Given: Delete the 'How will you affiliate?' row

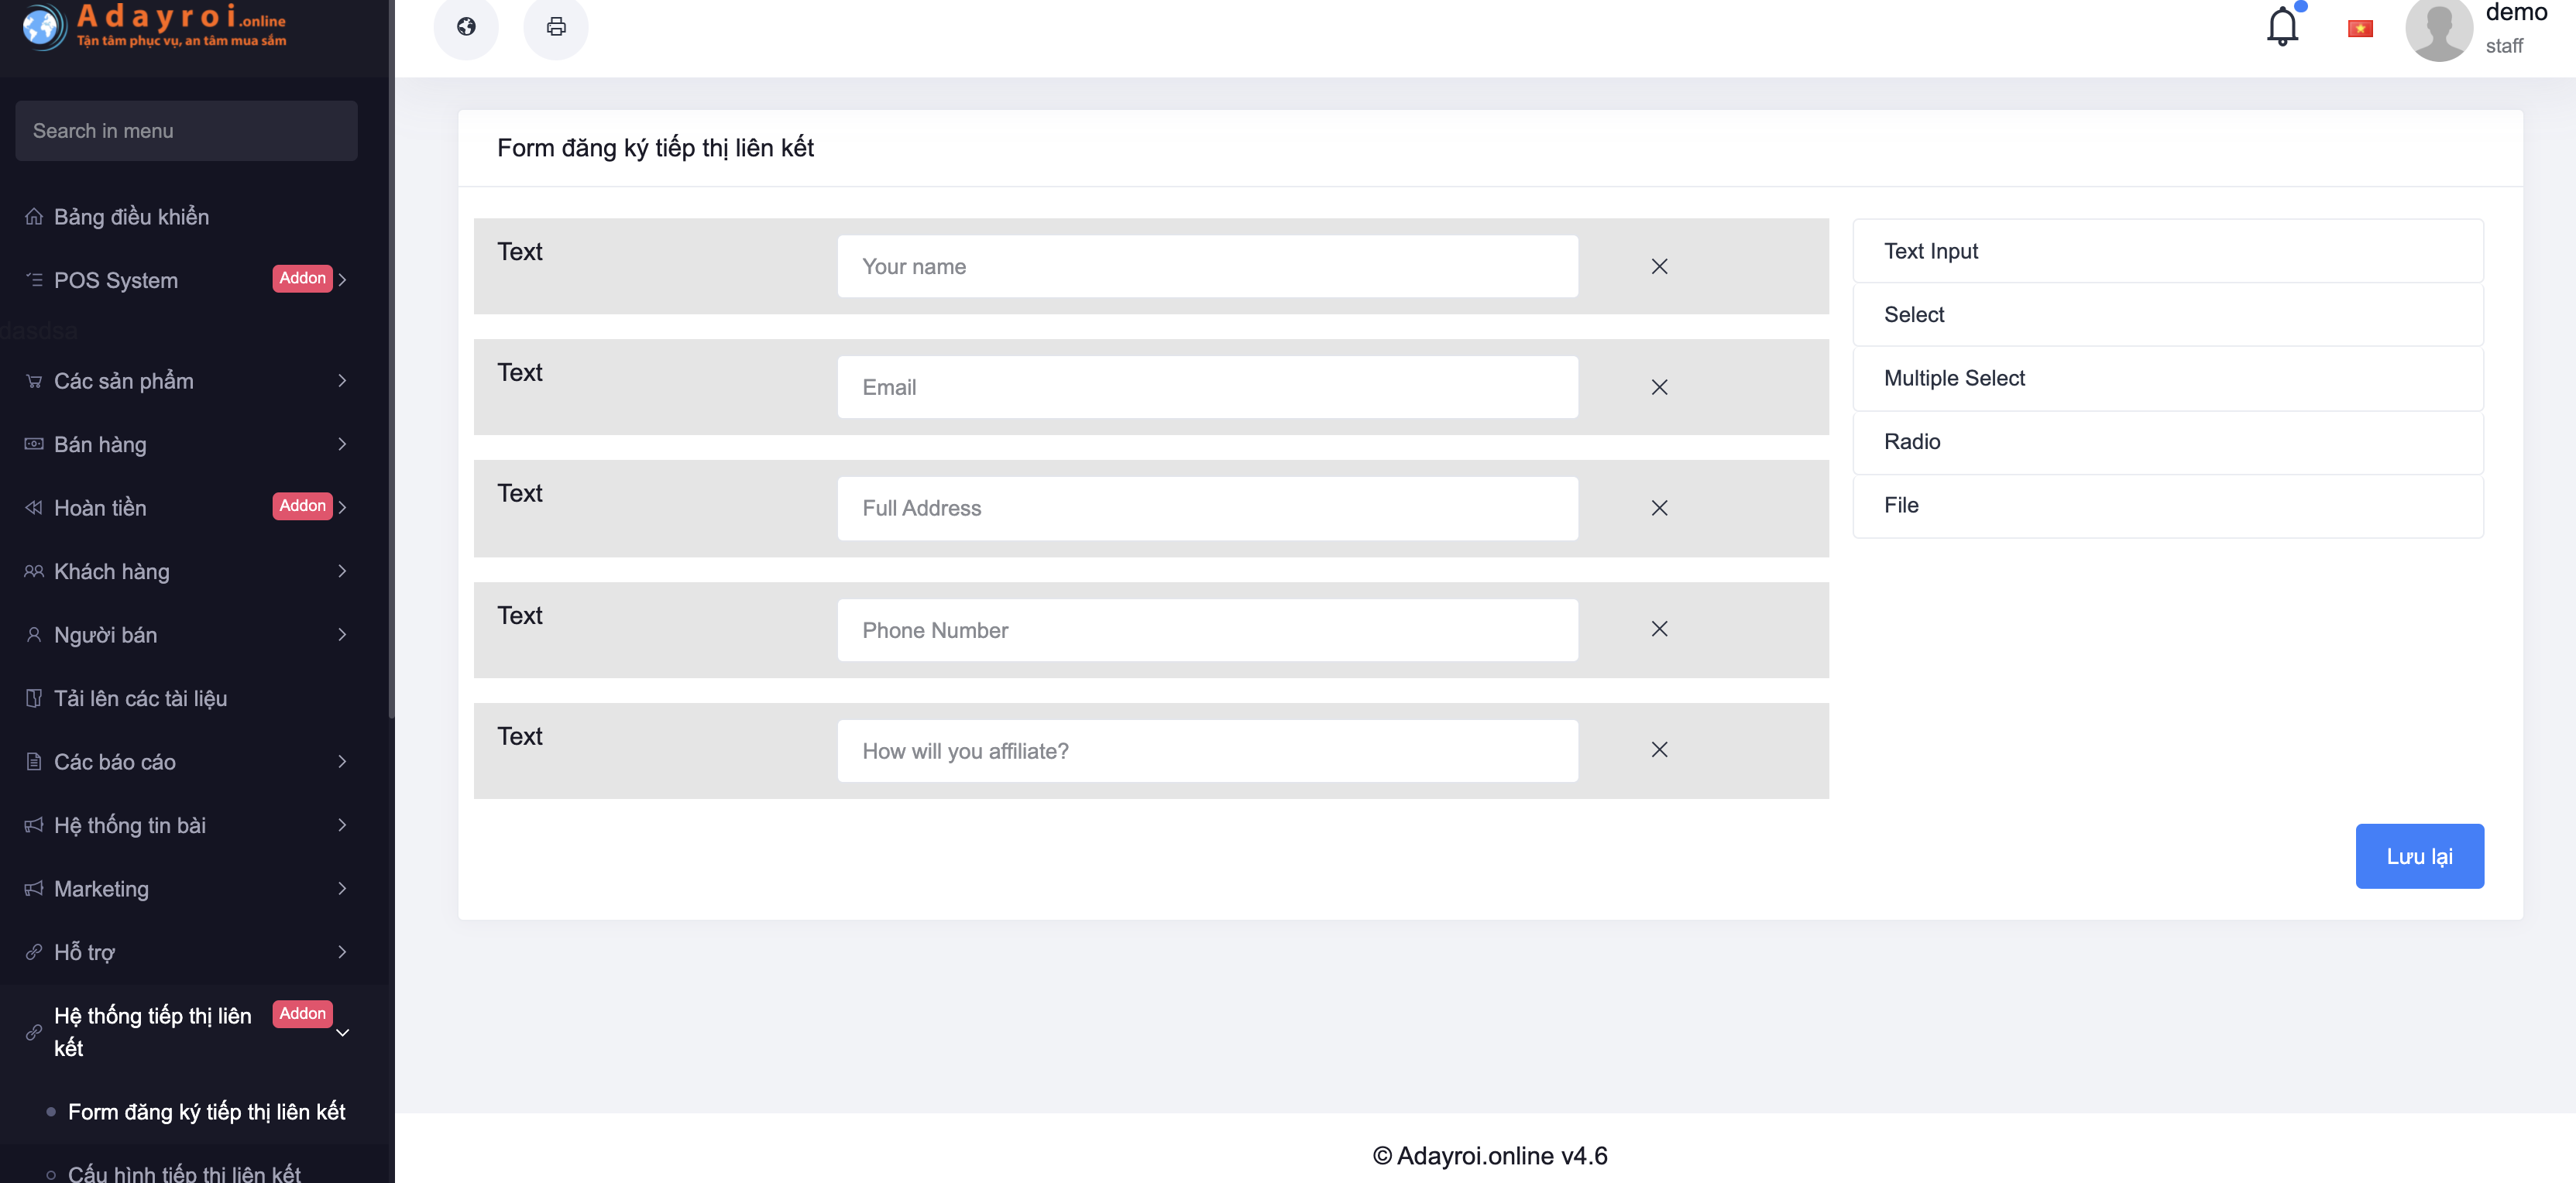Looking at the screenshot, I should coord(1659,750).
